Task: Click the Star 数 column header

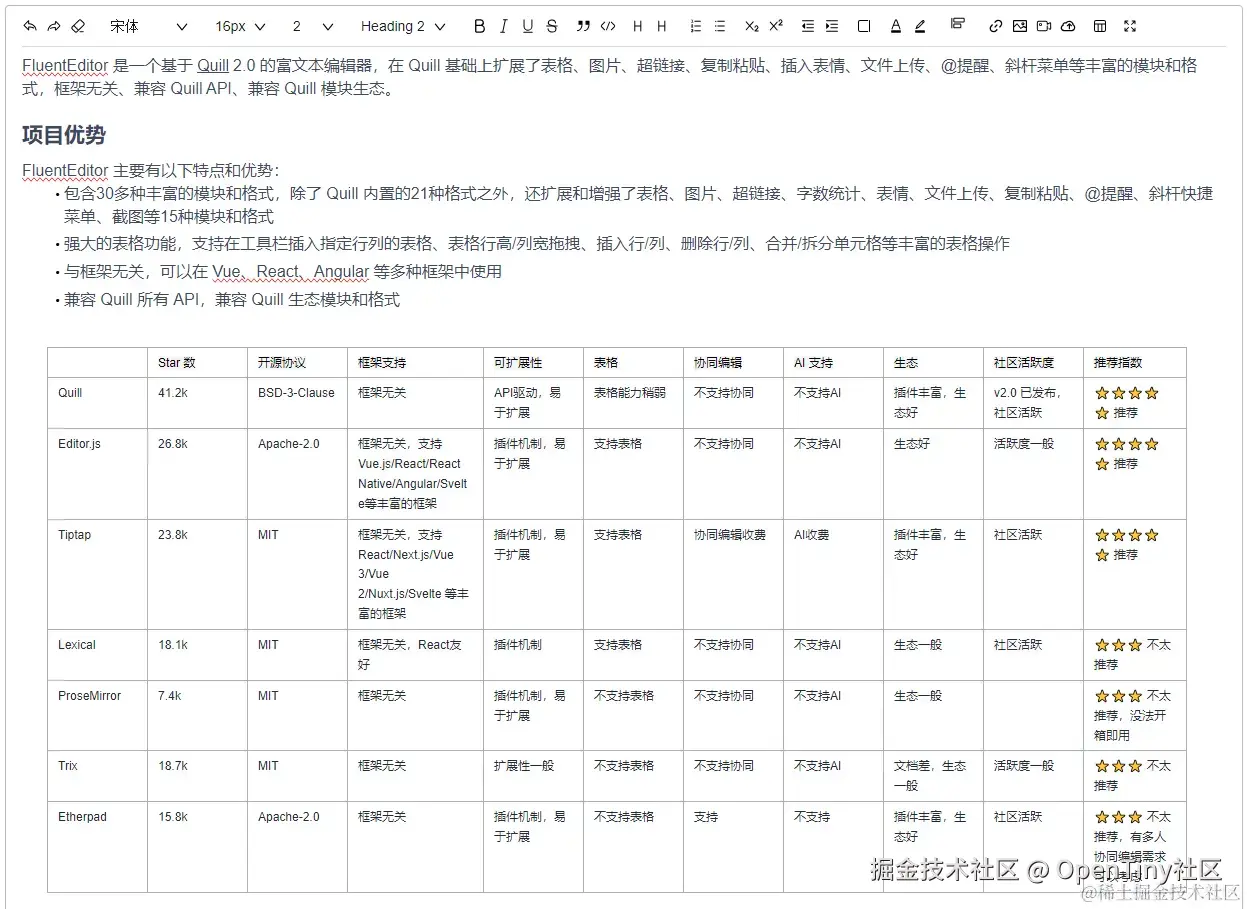Action: 197,362
